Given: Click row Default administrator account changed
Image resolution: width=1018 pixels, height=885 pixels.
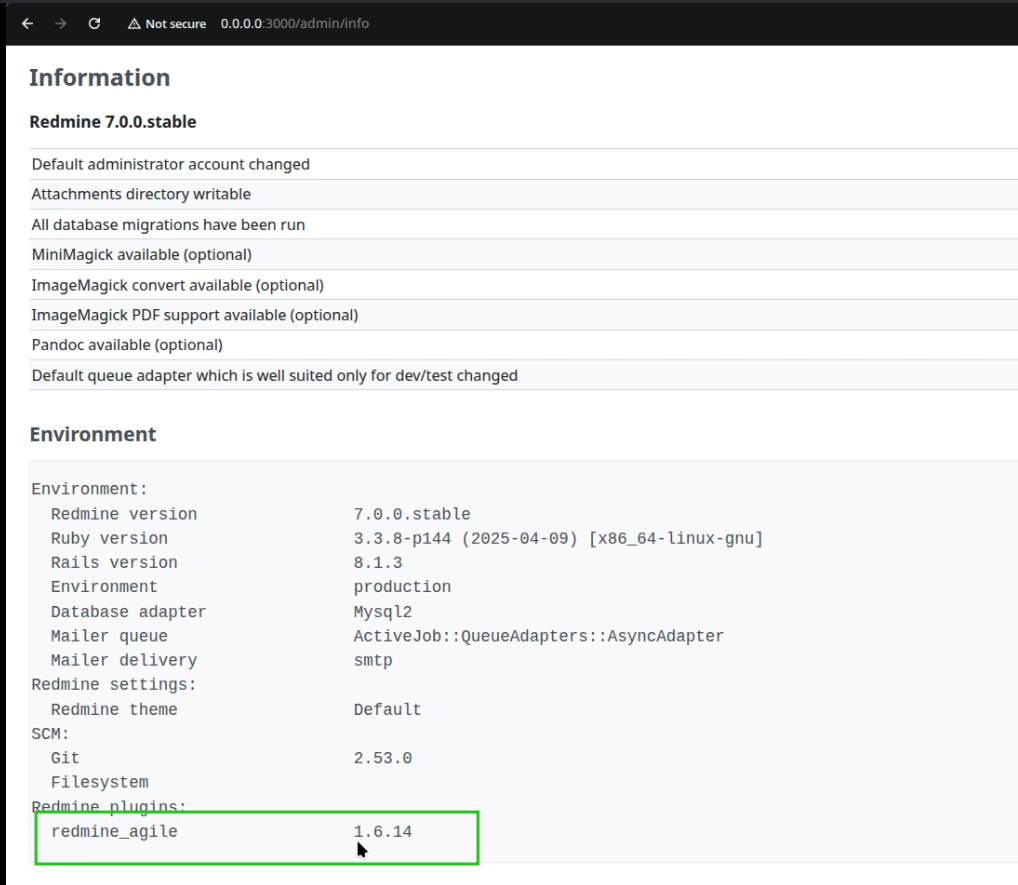Looking at the screenshot, I should click(x=523, y=164).
